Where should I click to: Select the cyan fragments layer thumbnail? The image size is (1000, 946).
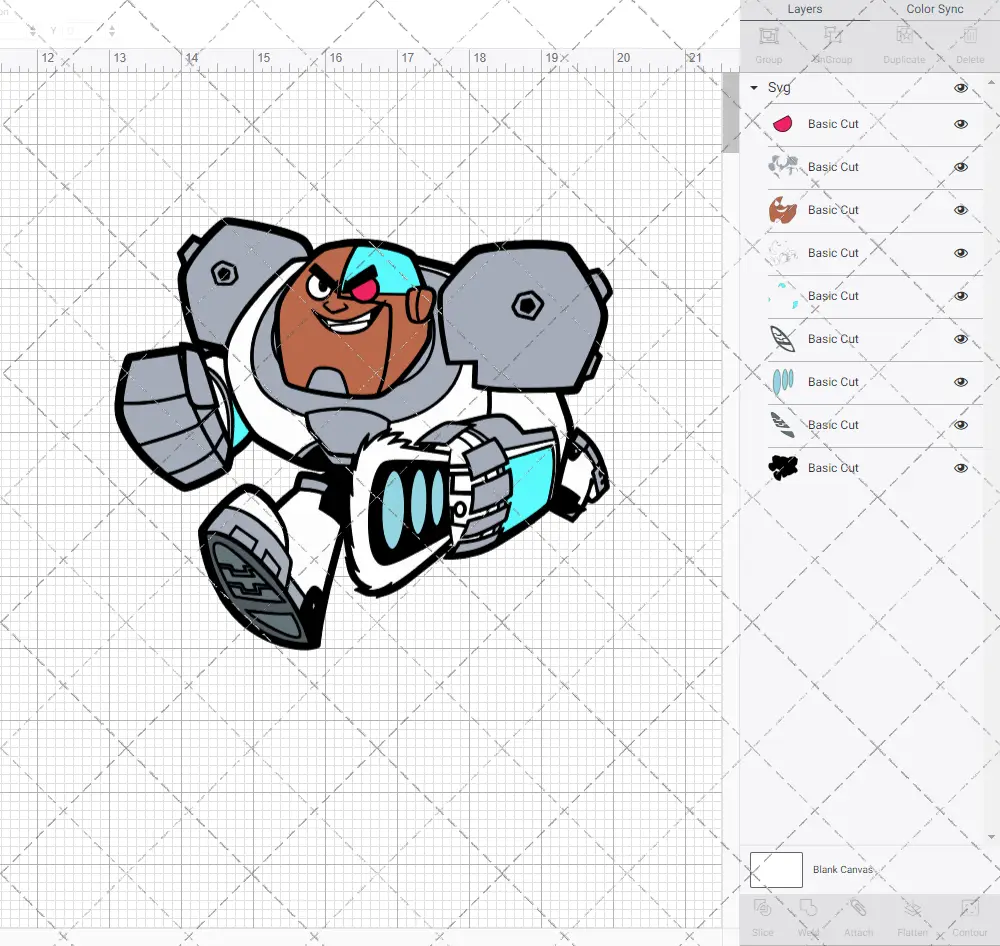pyautogui.click(x=783, y=296)
